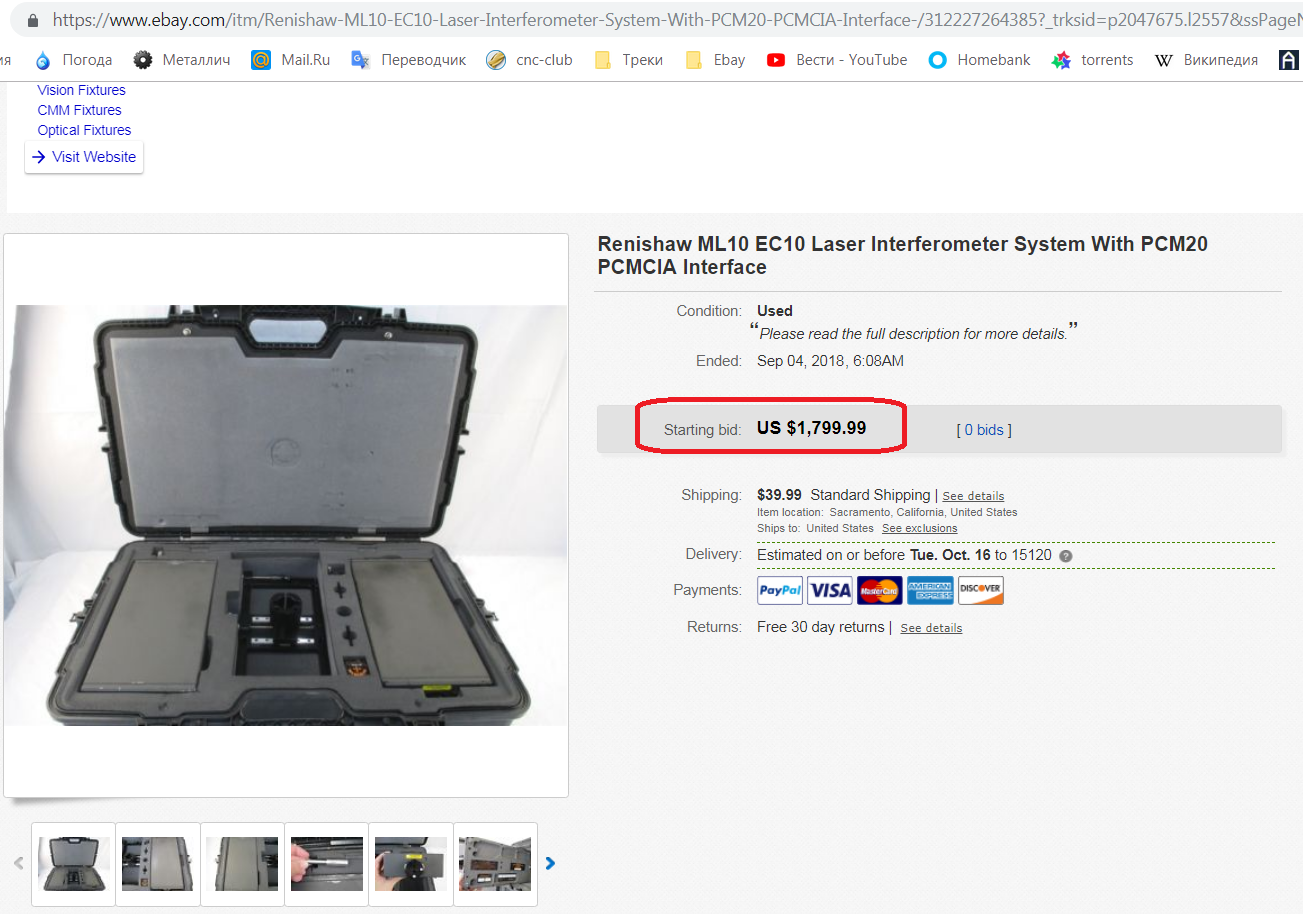Open returns See details link
Image resolution: width=1303 pixels, height=914 pixels.
pos(931,628)
